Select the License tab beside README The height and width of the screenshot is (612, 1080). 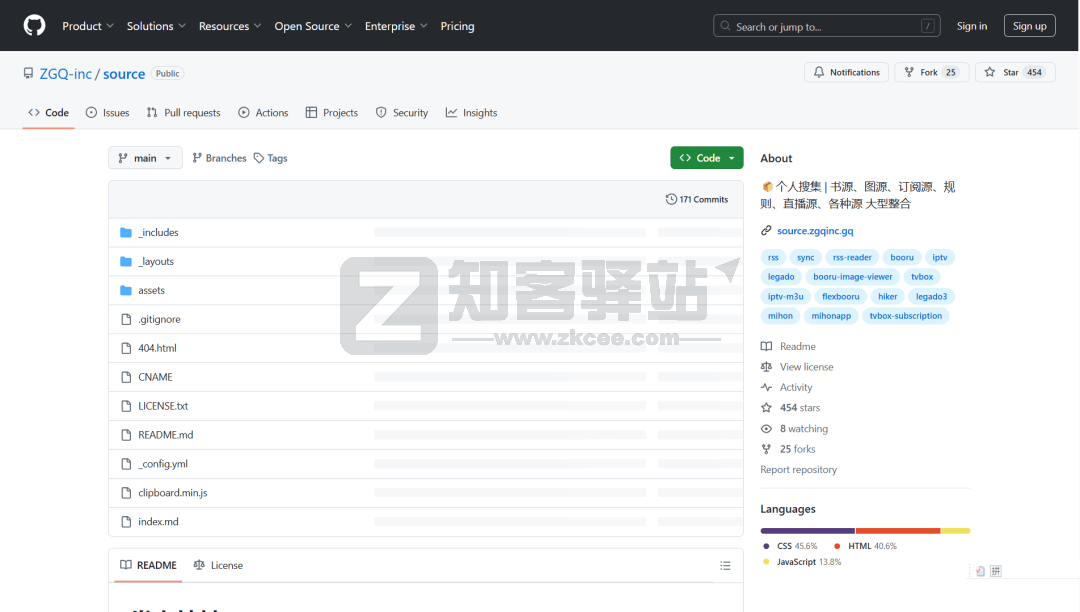tap(218, 566)
